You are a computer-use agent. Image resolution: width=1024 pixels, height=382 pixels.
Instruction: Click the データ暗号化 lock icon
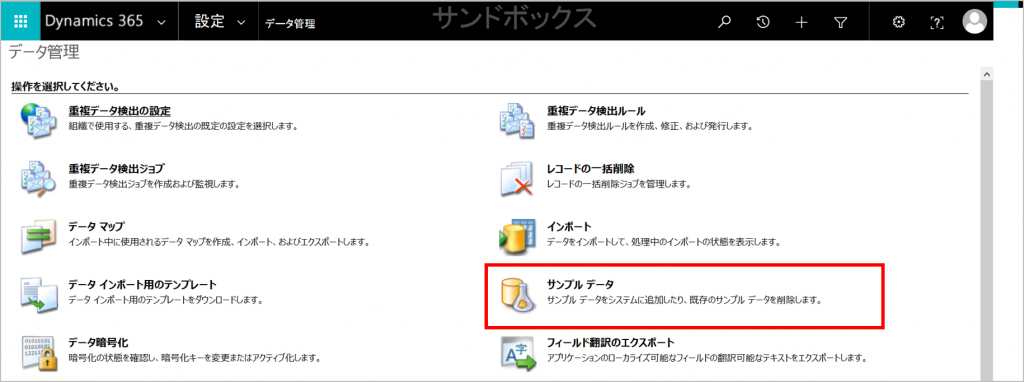coord(40,353)
